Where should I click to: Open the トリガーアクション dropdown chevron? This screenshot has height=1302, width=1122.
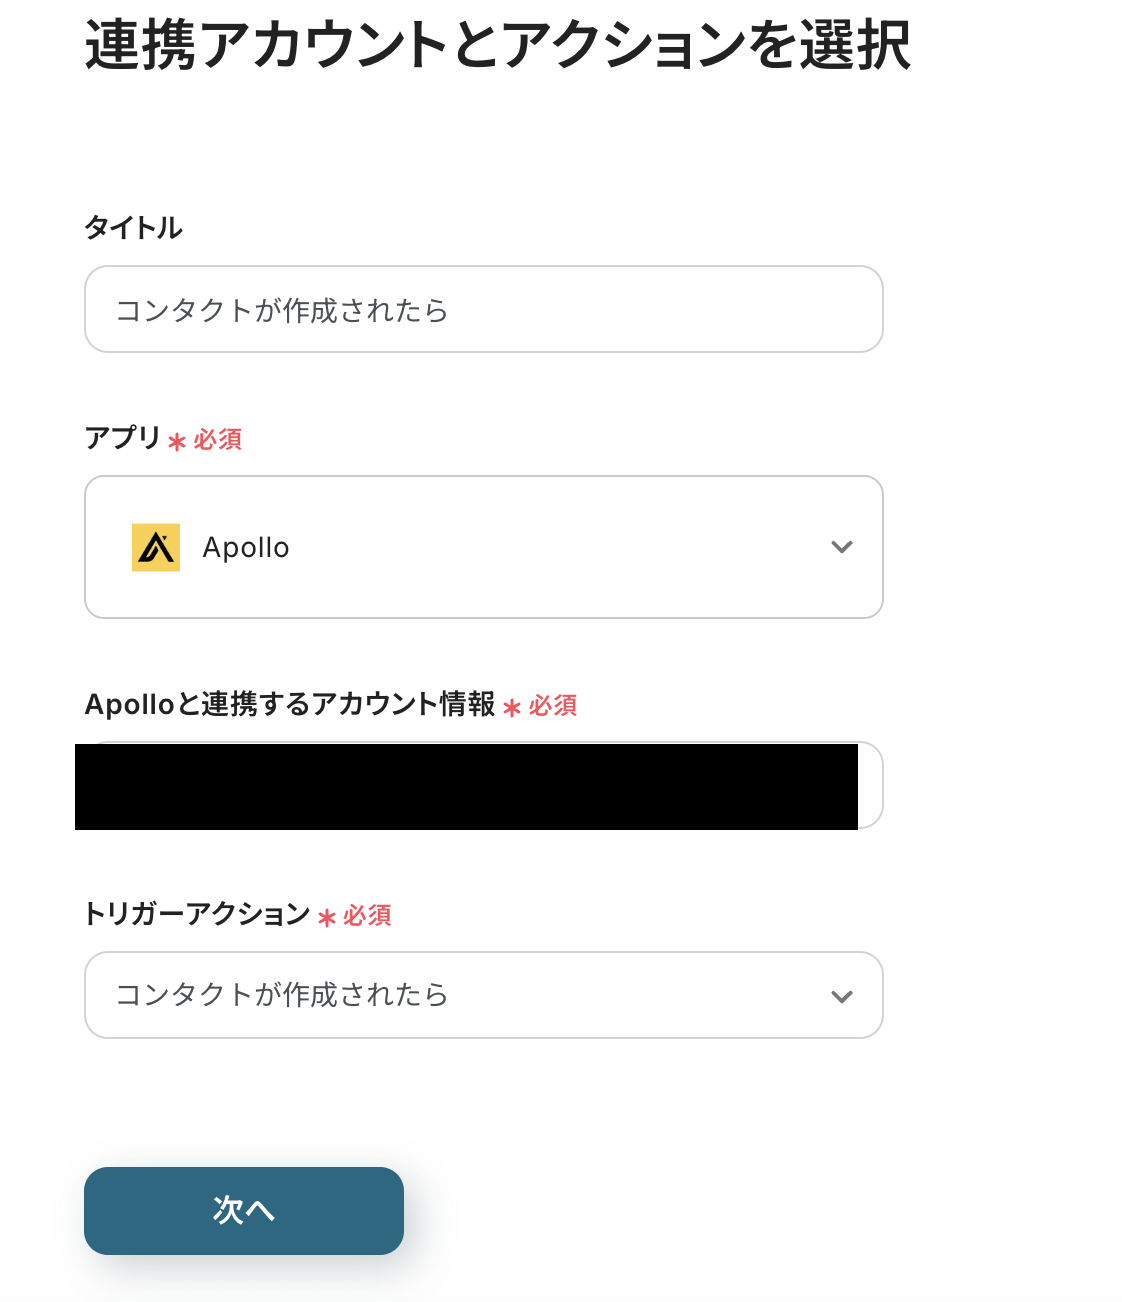click(842, 996)
